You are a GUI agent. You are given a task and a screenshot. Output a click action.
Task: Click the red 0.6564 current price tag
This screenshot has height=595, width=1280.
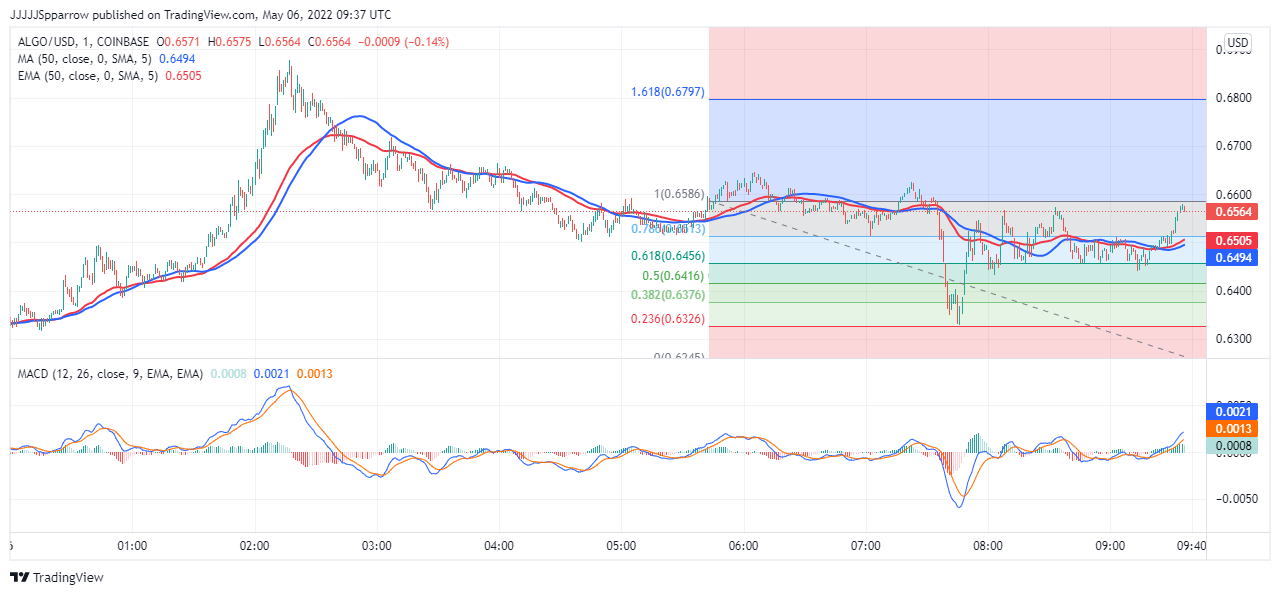tap(1232, 211)
